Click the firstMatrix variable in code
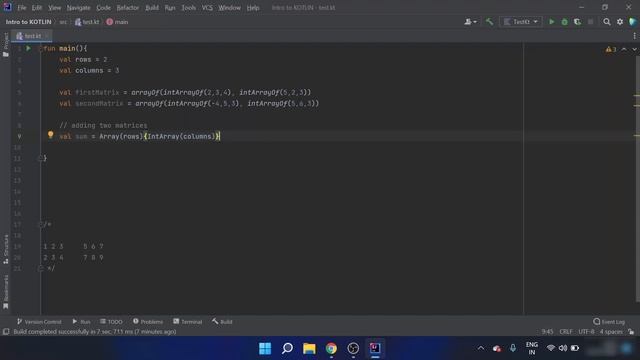The width and height of the screenshot is (640, 360). coord(97,93)
